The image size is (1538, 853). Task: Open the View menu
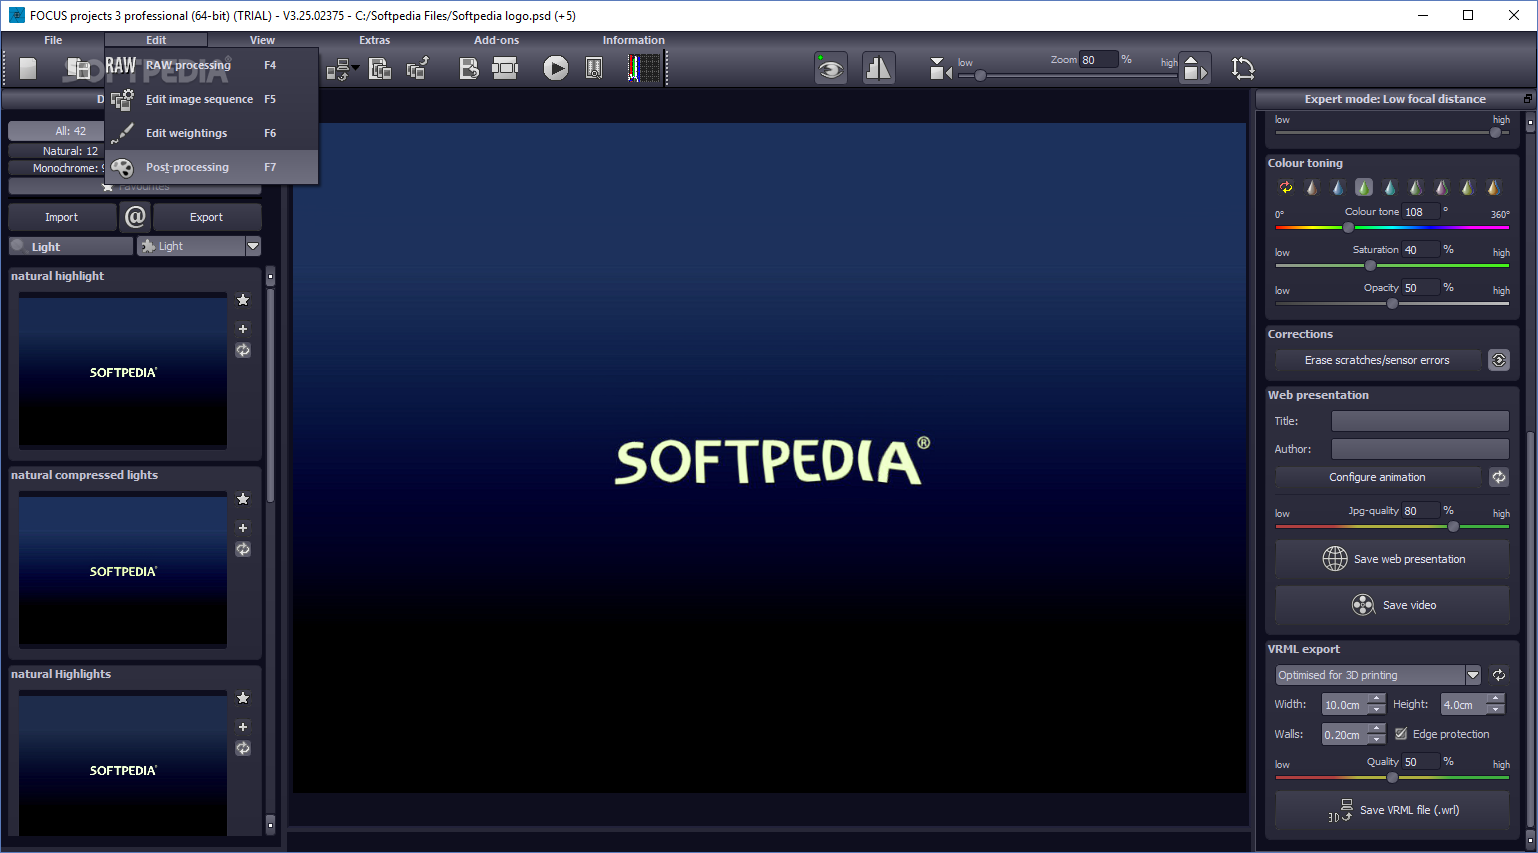click(x=262, y=40)
